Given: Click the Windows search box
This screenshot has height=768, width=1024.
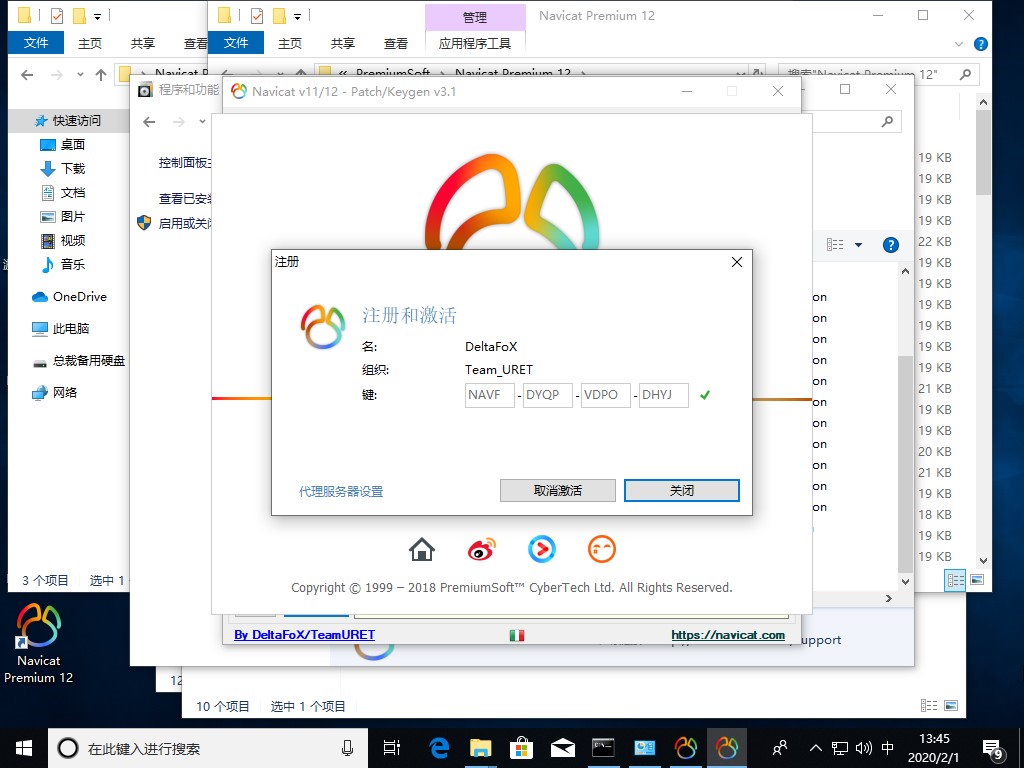Looking at the screenshot, I should (208, 748).
